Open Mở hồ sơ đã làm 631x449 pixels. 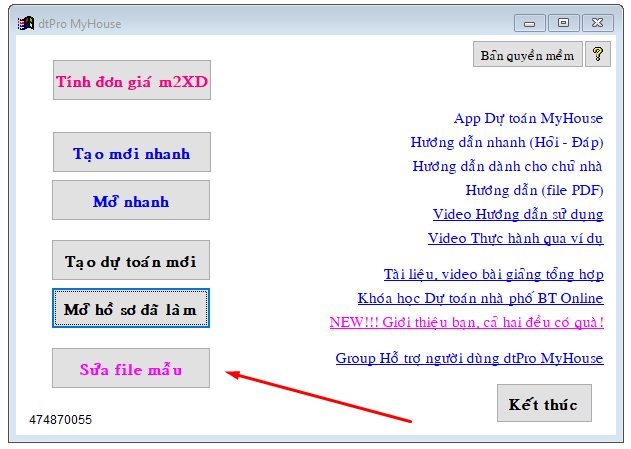tap(131, 309)
